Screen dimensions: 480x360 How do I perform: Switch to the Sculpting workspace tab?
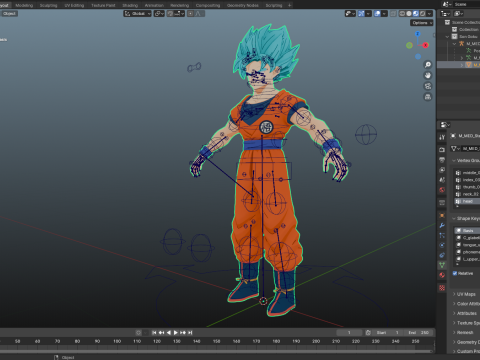pyautogui.click(x=49, y=5)
